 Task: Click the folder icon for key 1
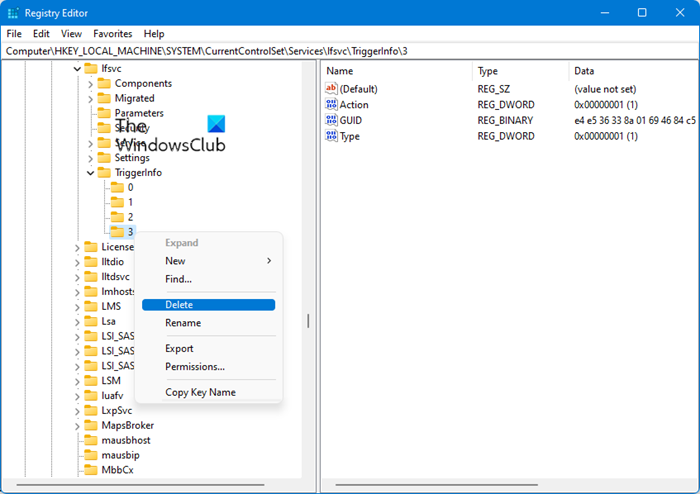click(x=117, y=202)
